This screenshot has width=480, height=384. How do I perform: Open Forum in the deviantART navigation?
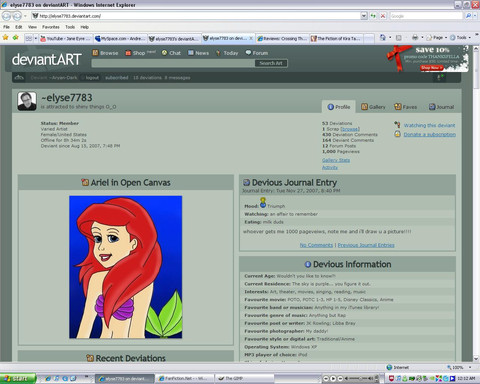pos(257,53)
